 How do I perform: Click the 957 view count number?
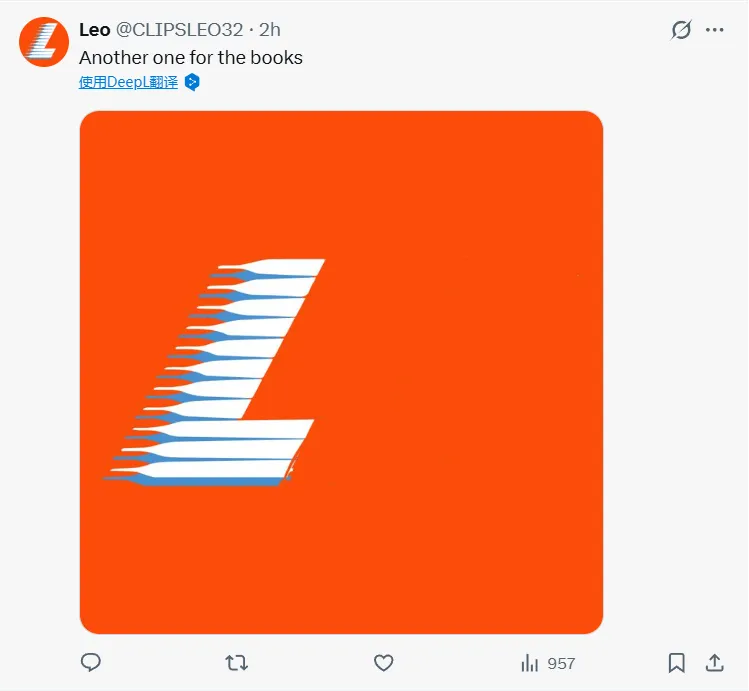(x=561, y=663)
